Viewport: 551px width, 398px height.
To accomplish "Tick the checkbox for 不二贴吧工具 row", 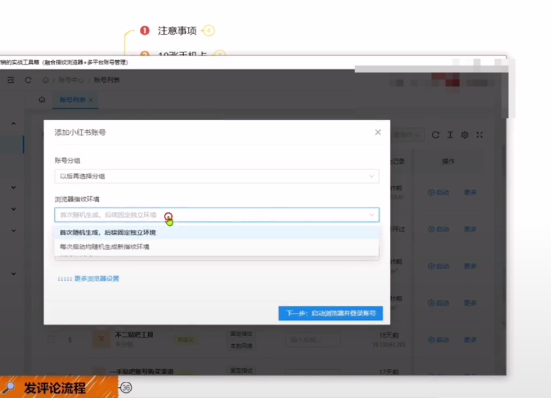I will point(51,339).
